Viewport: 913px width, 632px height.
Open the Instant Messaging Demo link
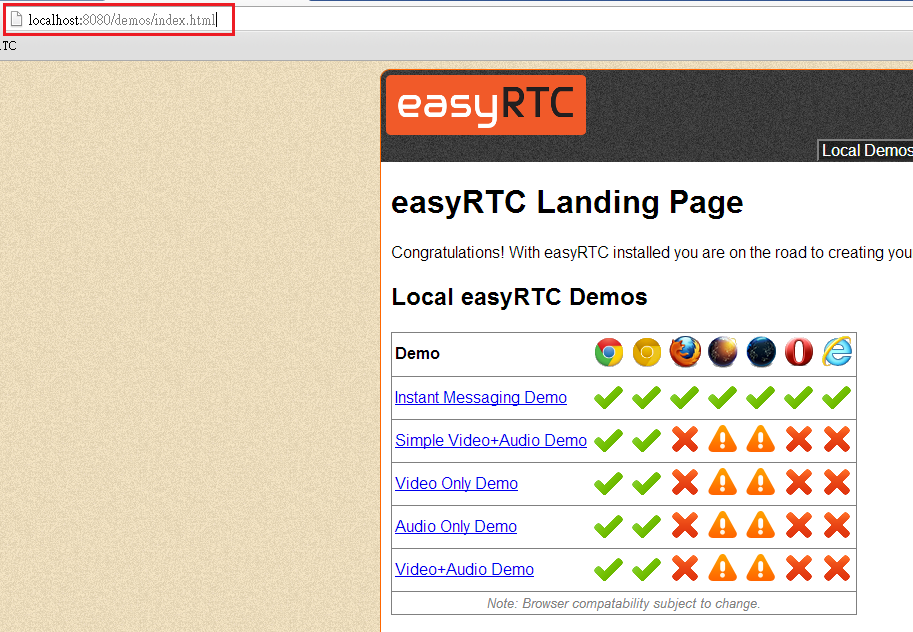(480, 397)
